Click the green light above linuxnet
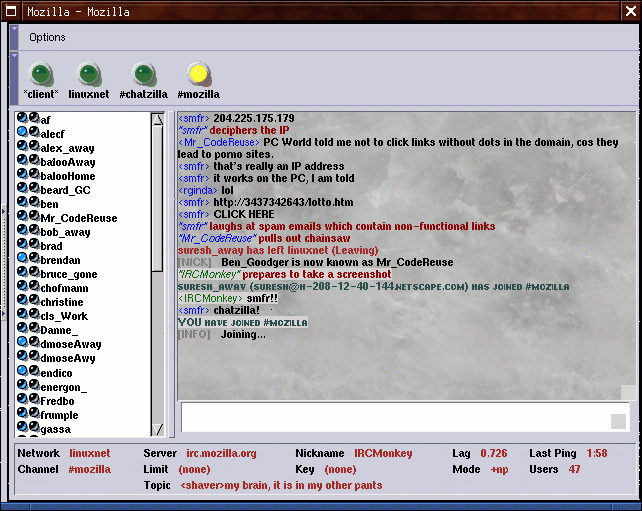The image size is (642, 511). (89, 75)
